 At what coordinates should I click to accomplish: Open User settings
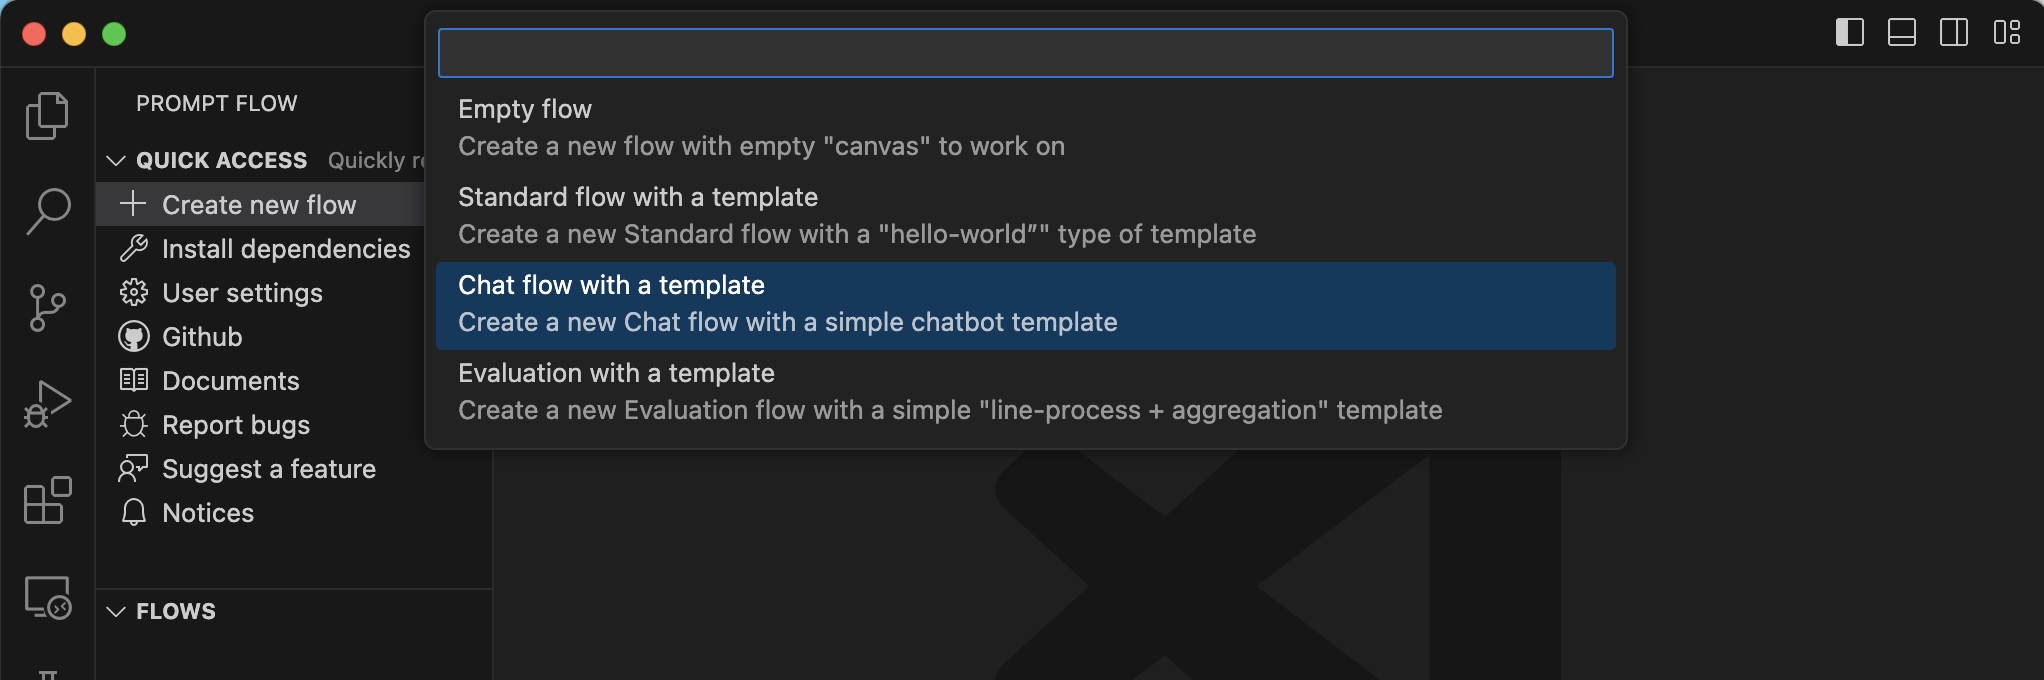(242, 293)
